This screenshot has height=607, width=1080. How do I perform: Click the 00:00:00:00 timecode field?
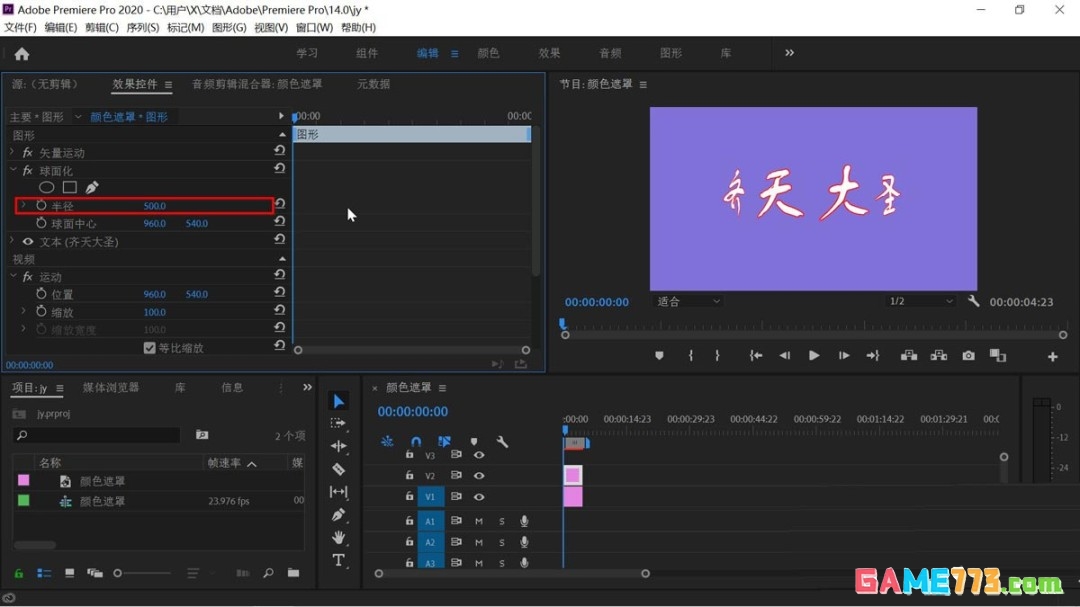(413, 411)
